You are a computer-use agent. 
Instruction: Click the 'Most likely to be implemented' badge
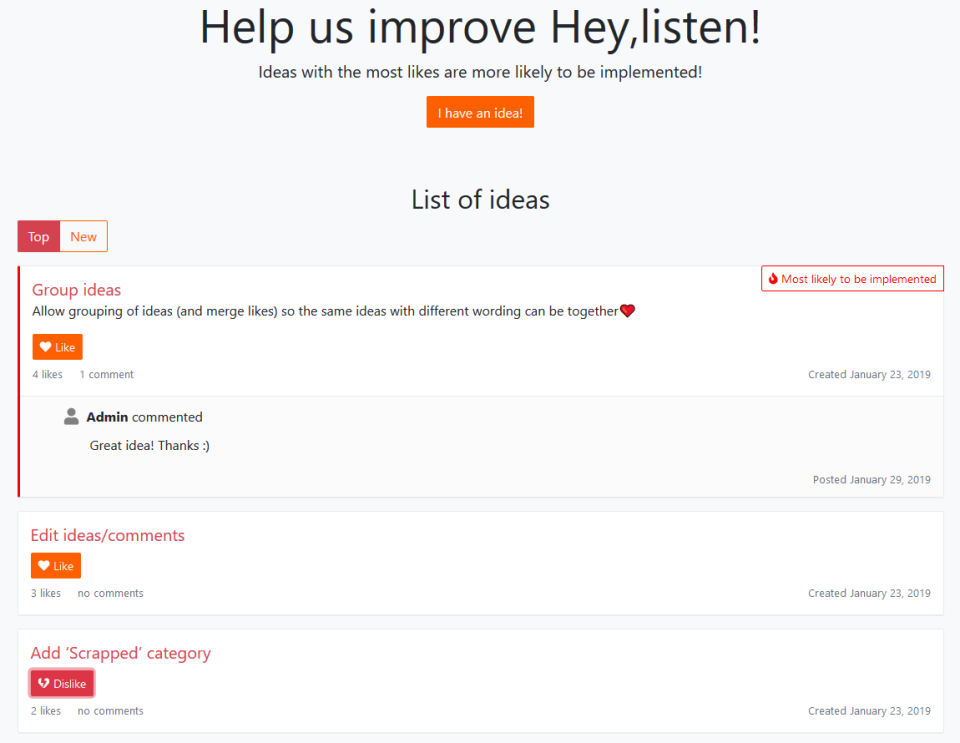click(852, 278)
